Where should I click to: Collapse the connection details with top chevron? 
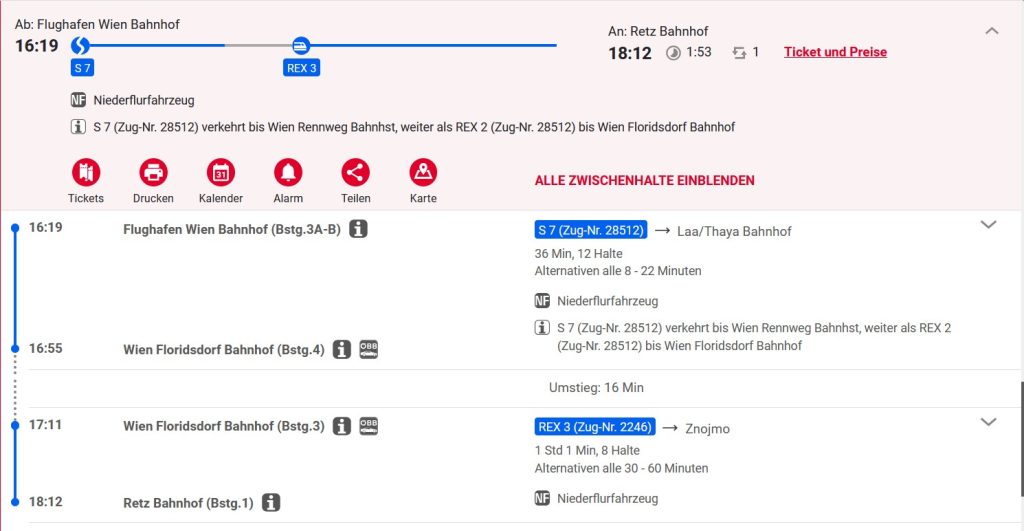[x=991, y=31]
